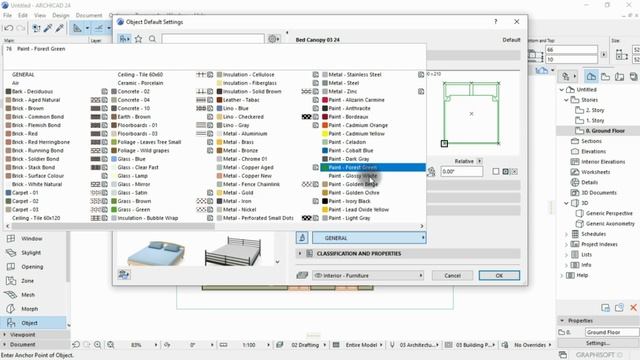This screenshot has height=360, width=640.
Task: Select the Mesh tool
Action: pyautogui.click(x=28, y=295)
